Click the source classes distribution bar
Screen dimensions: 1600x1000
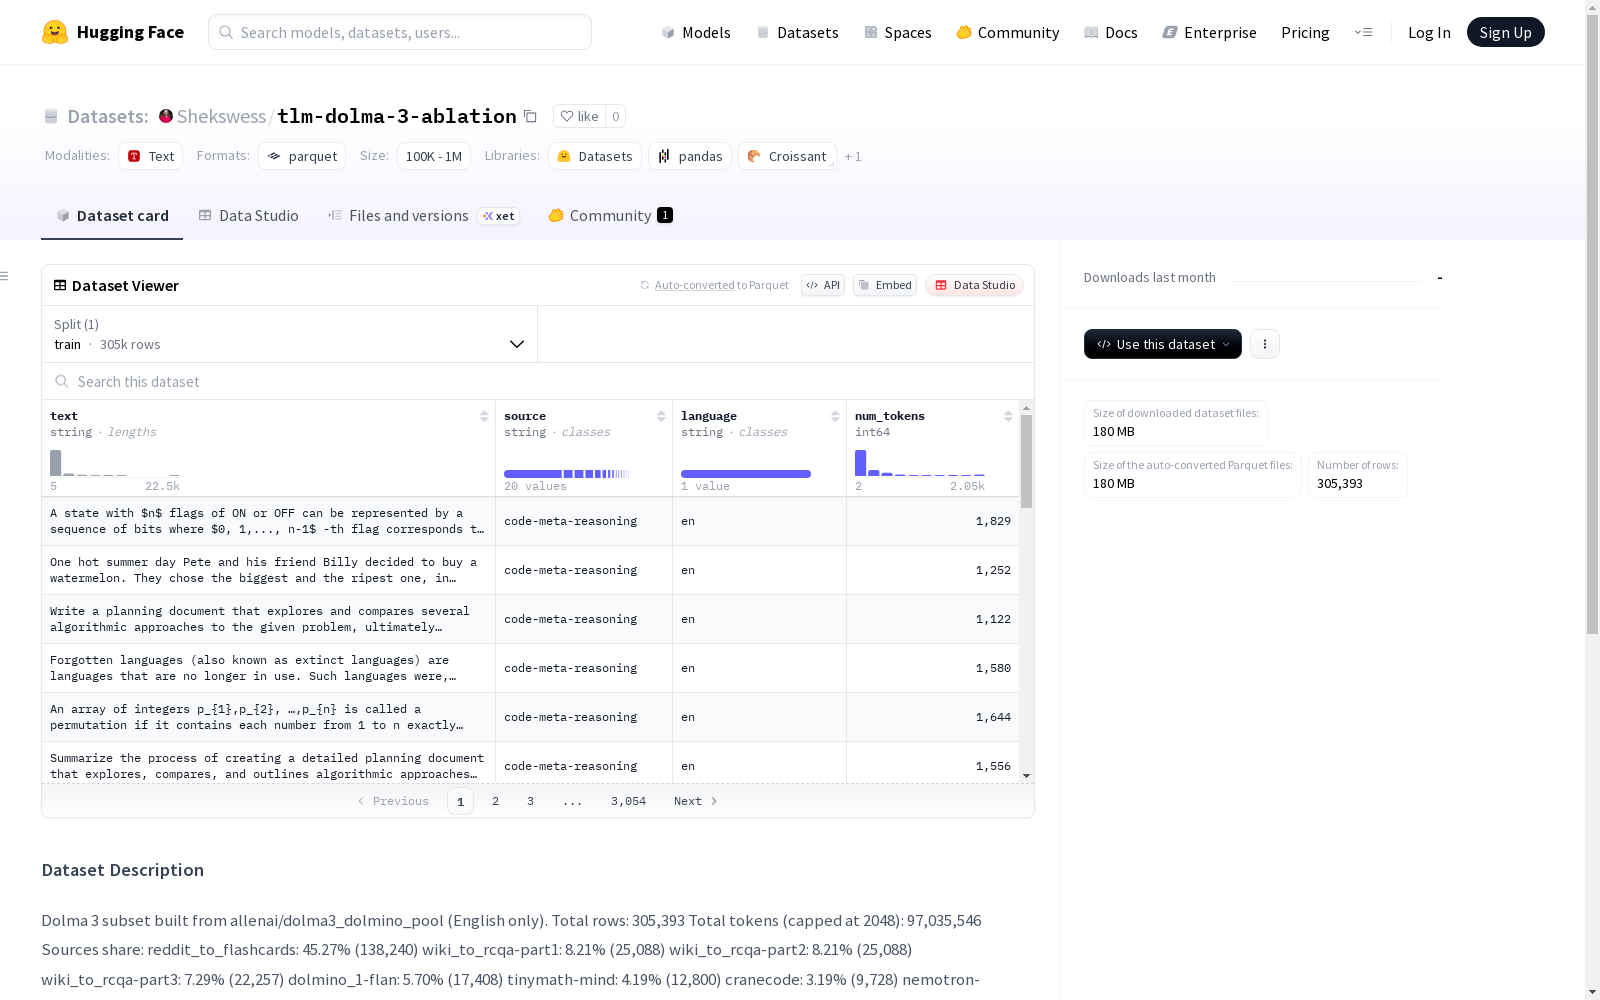567,474
